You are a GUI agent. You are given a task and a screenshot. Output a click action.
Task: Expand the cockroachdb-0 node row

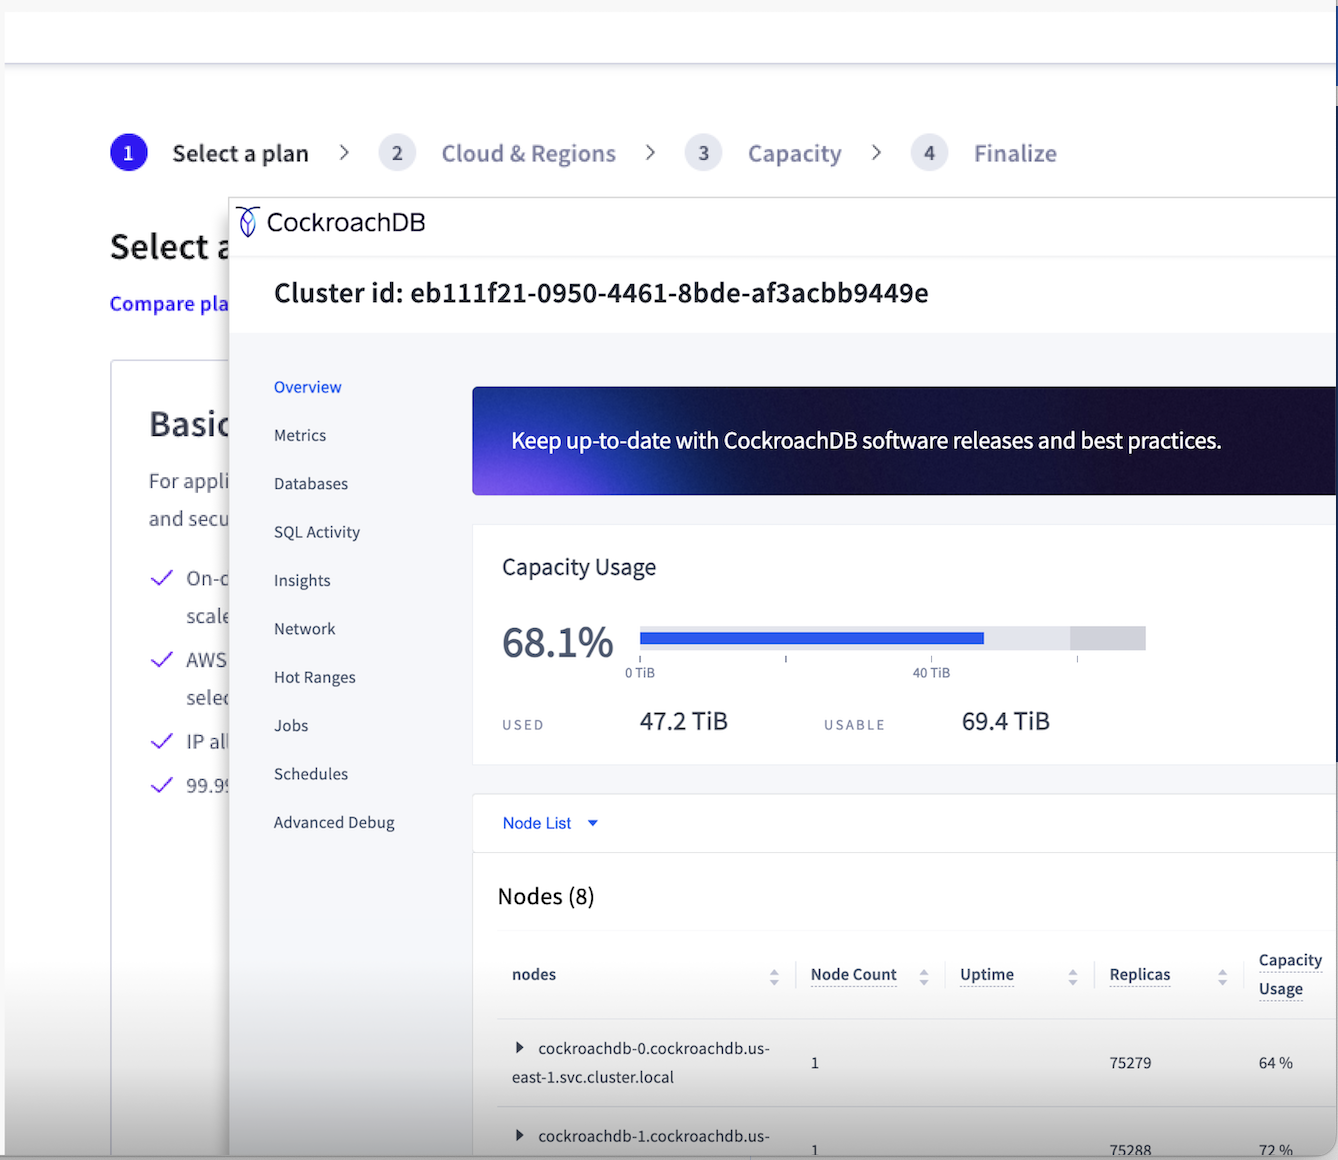519,1048
